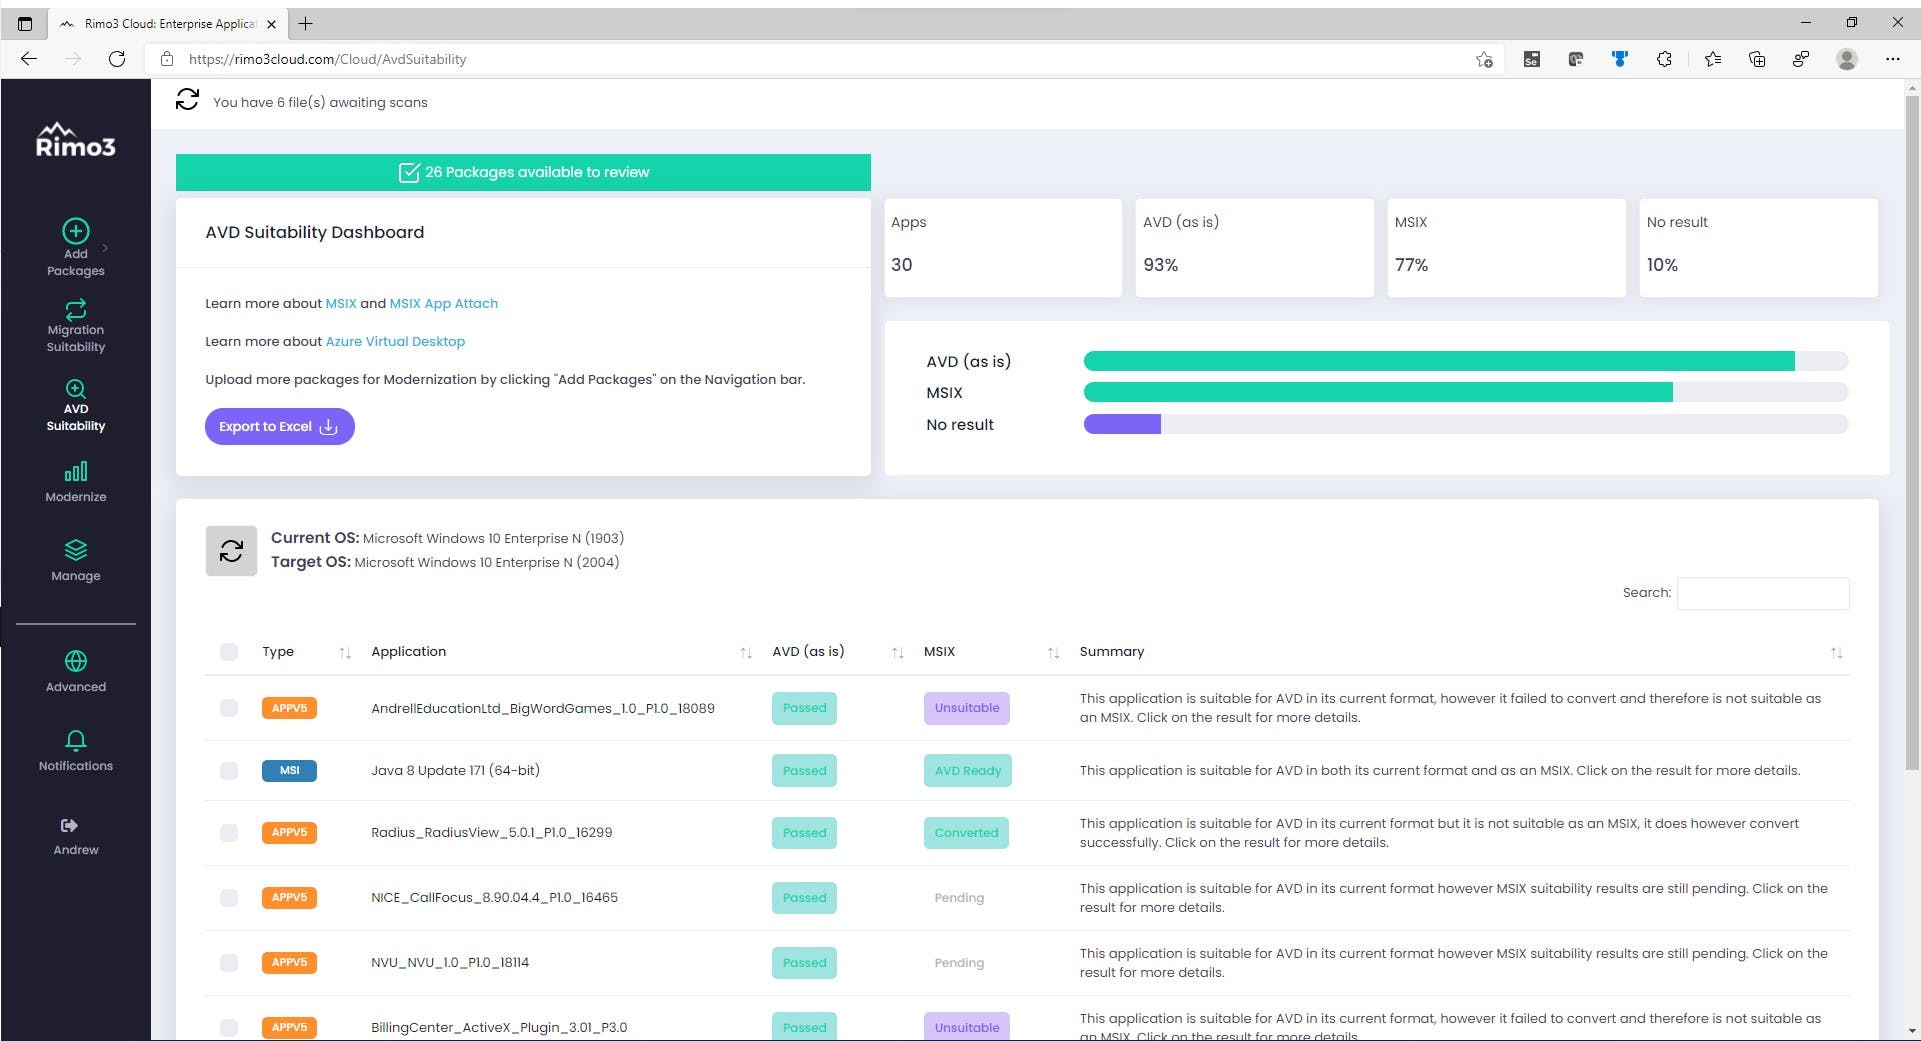Open the Manage section

pyautogui.click(x=76, y=560)
